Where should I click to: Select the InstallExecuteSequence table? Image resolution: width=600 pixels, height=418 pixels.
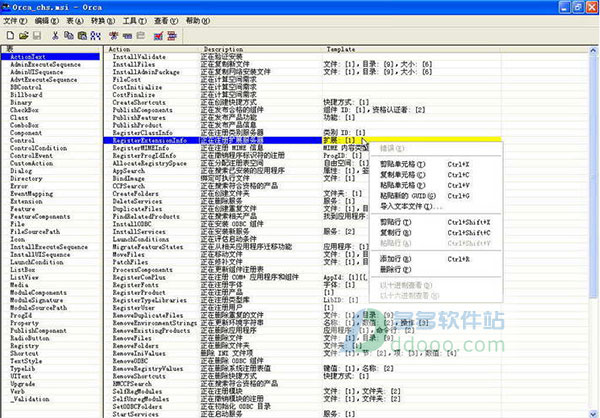point(49,247)
